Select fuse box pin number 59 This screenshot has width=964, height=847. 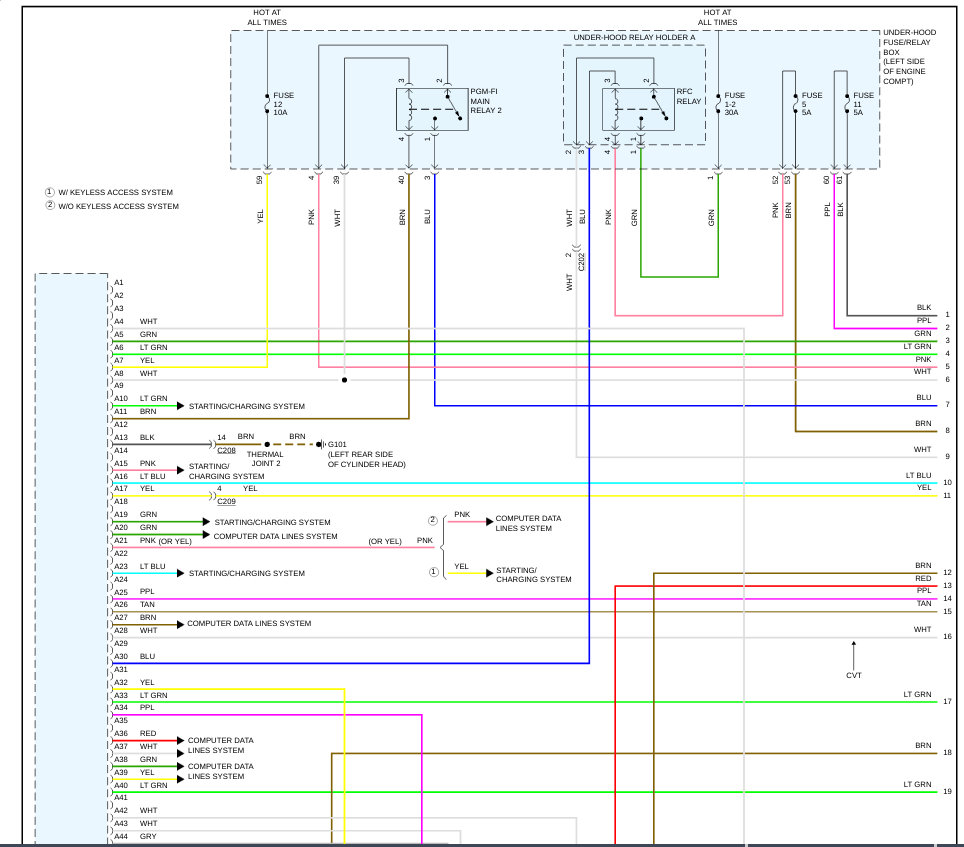click(x=259, y=180)
